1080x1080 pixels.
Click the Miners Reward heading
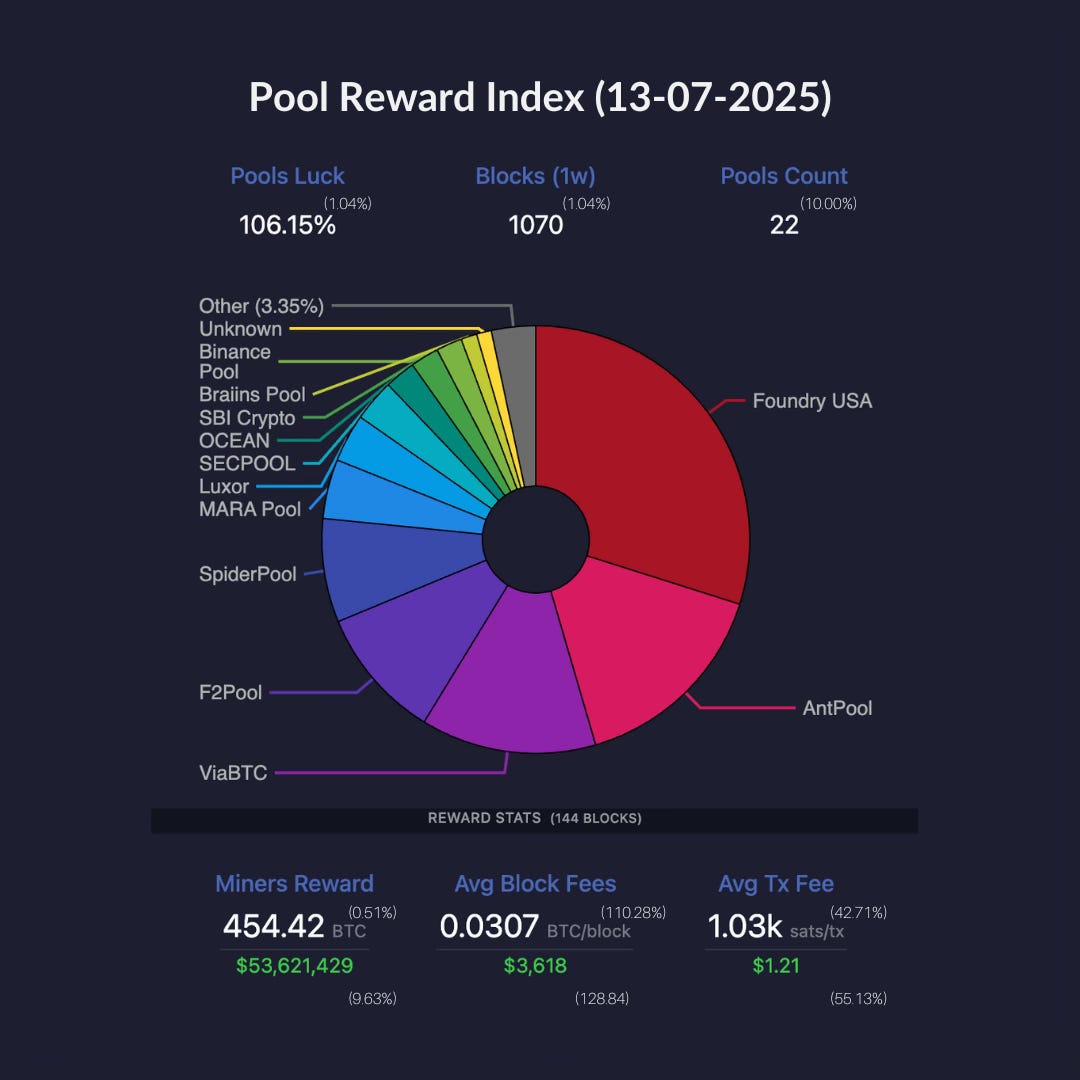294,884
